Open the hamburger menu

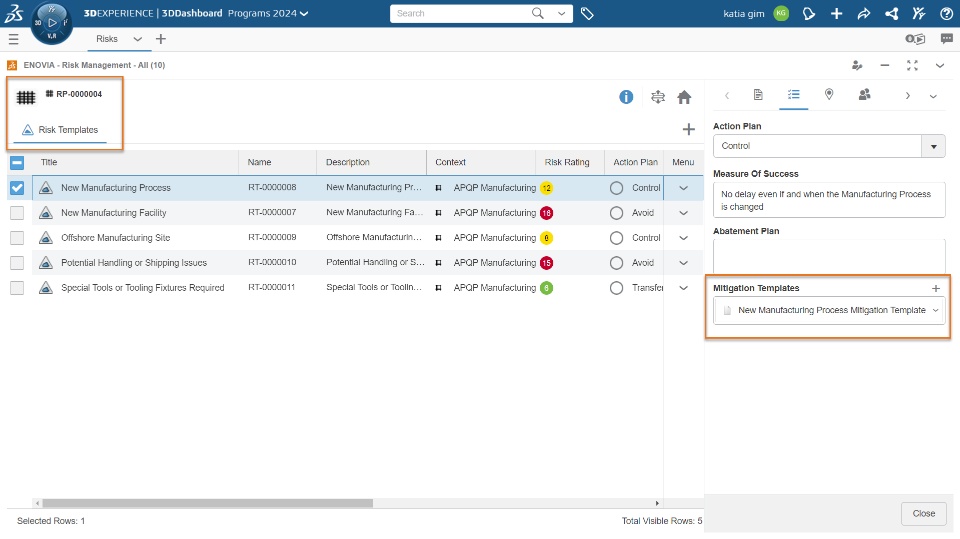[13, 39]
